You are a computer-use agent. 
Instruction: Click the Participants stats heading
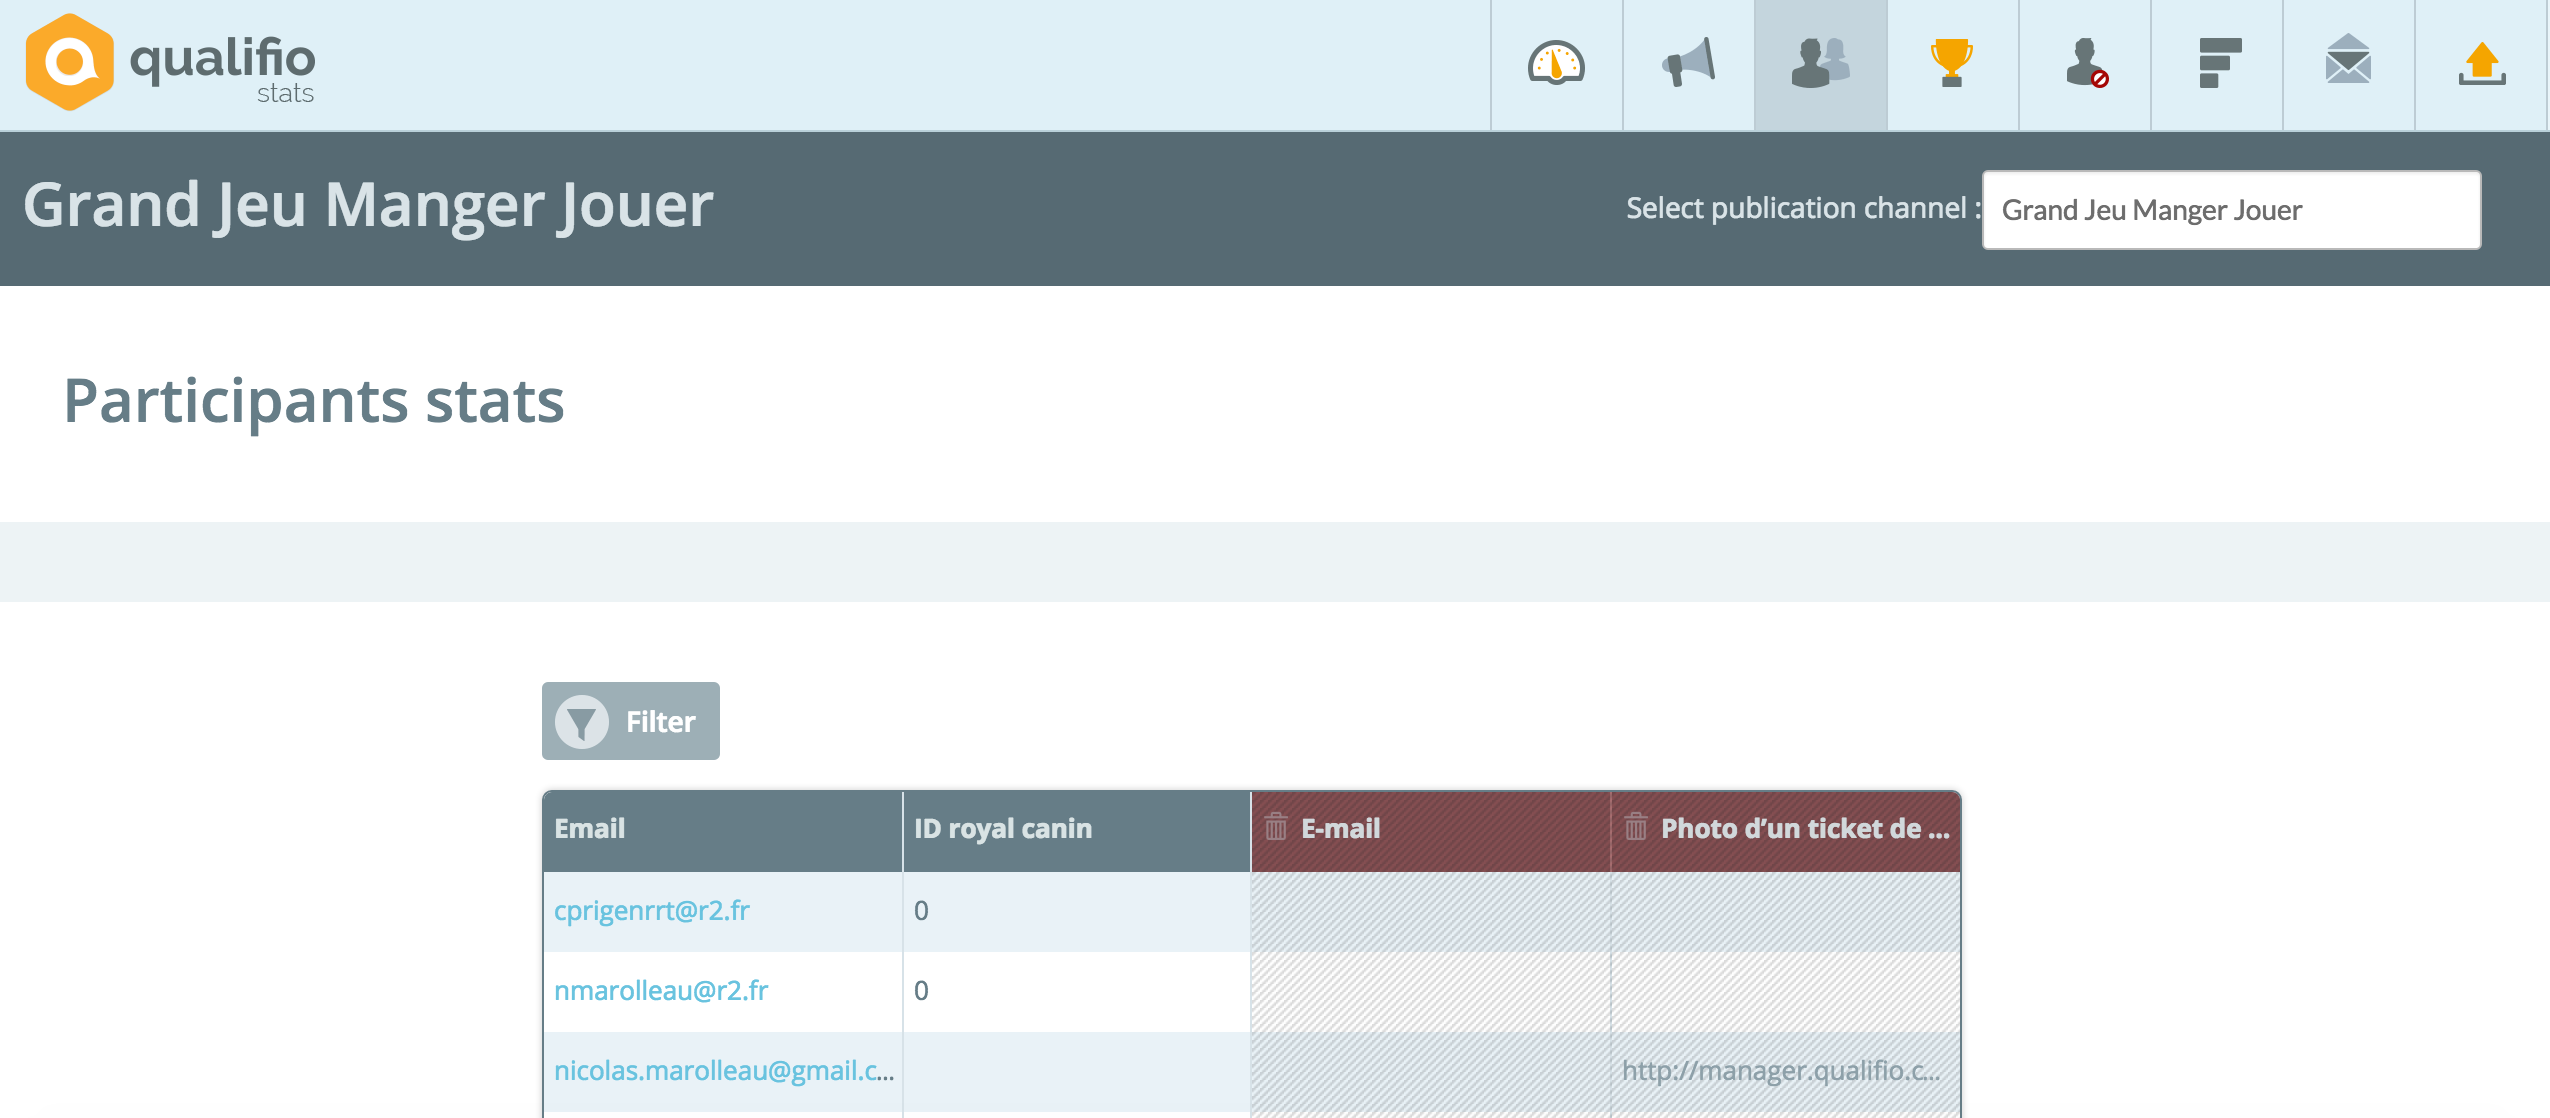[x=314, y=401]
